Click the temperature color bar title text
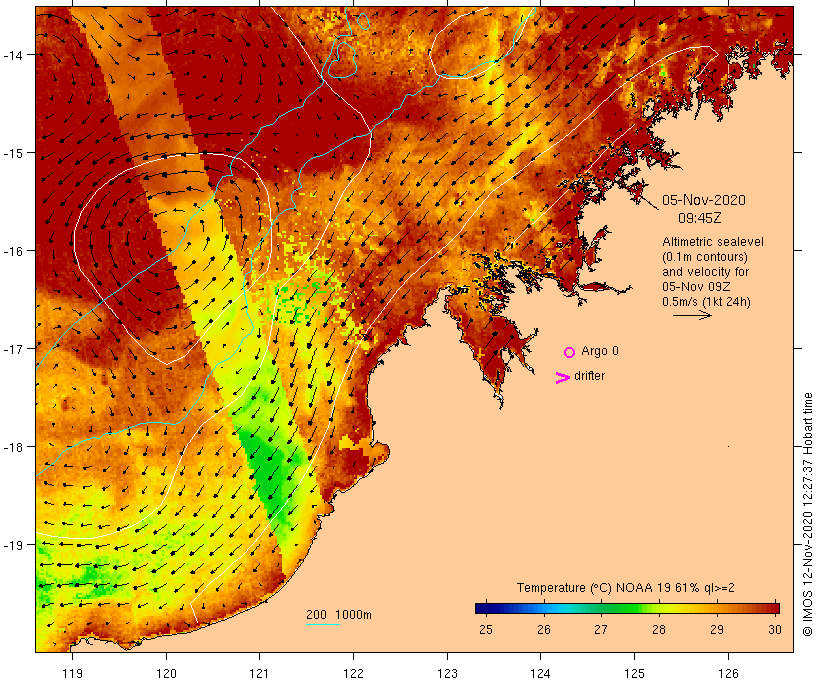Viewport: 820px width, 680px height. (x=625, y=587)
